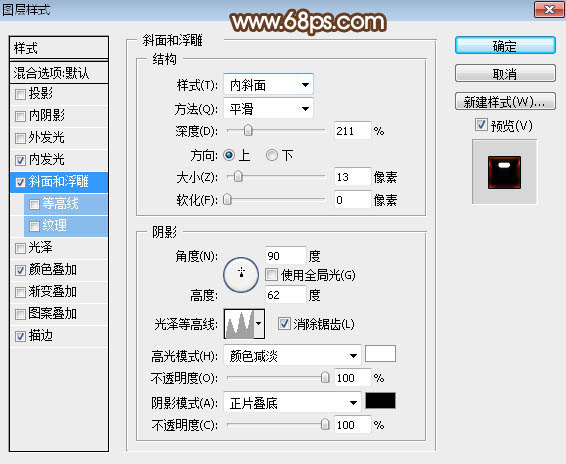Viewport: 566px width, 464px height.
Task: Enable the 投影 drop shadow checkbox
Action: 20,95
